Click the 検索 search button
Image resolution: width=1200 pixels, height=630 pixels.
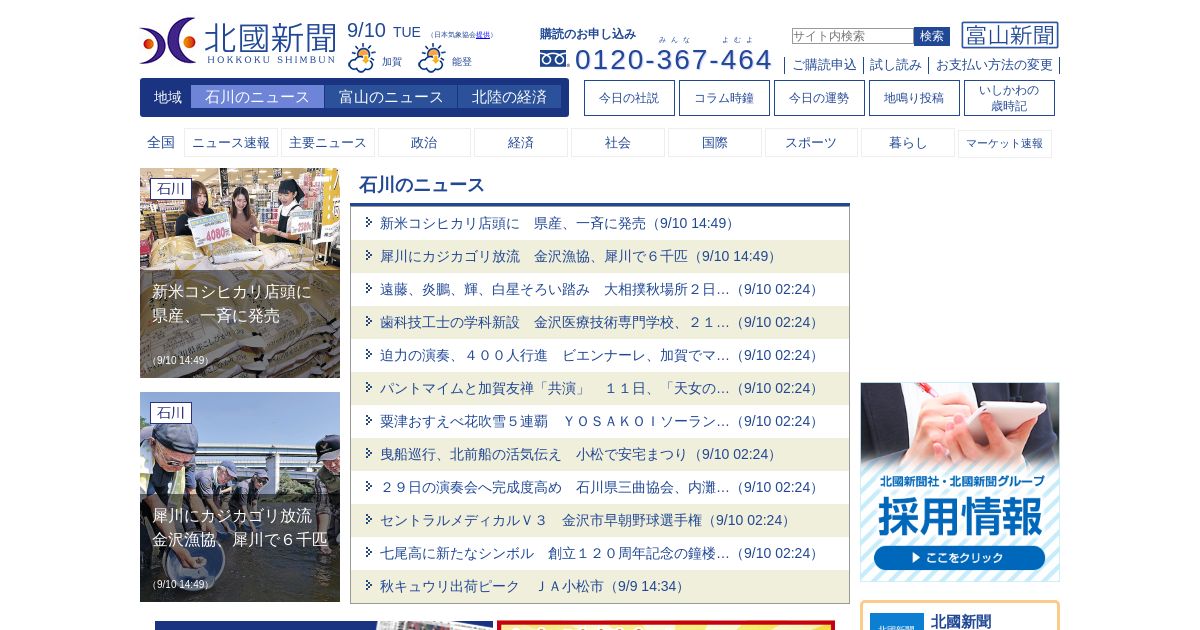932,36
